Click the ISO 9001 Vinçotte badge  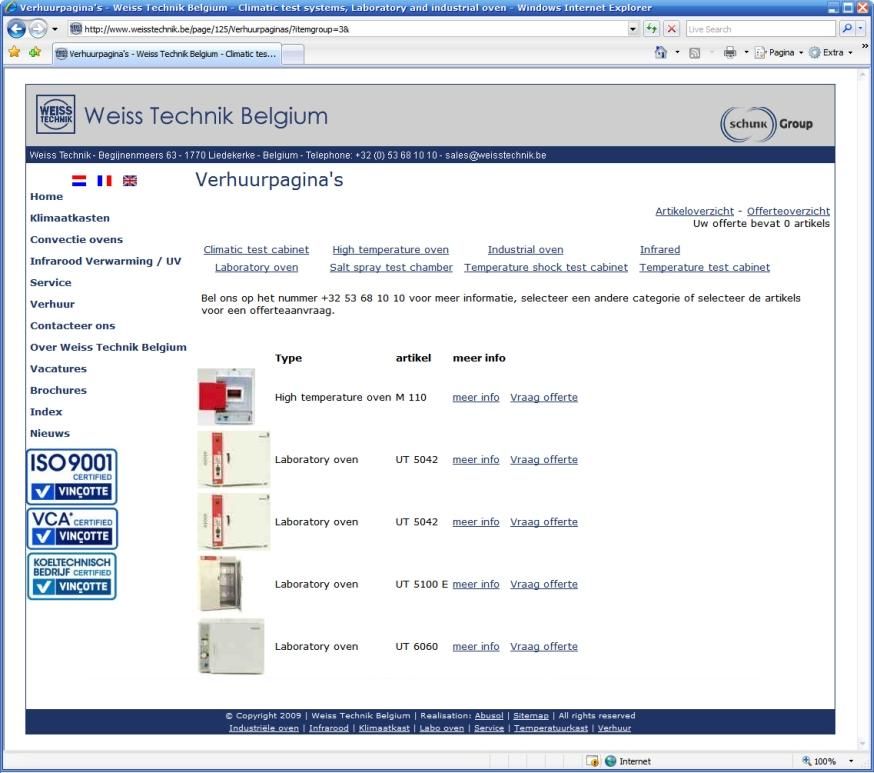[72, 477]
